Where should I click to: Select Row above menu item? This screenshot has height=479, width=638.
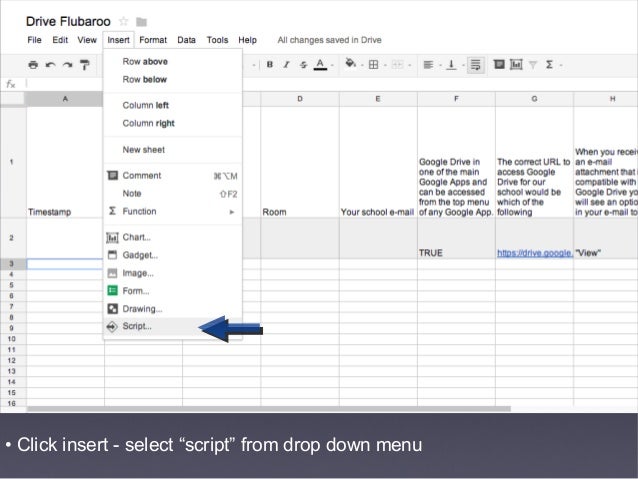point(173,61)
